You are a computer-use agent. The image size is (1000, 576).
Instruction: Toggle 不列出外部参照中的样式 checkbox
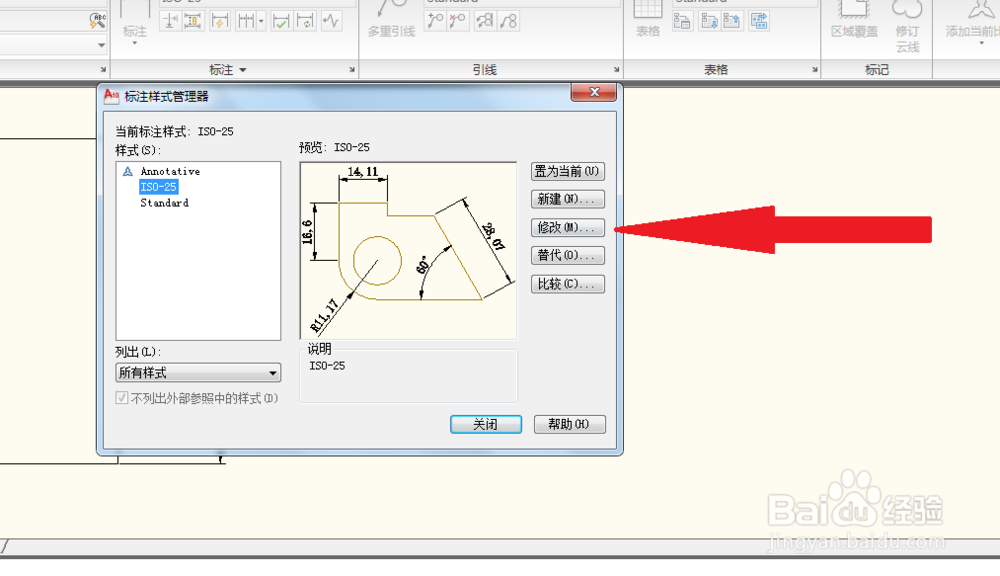coord(122,398)
